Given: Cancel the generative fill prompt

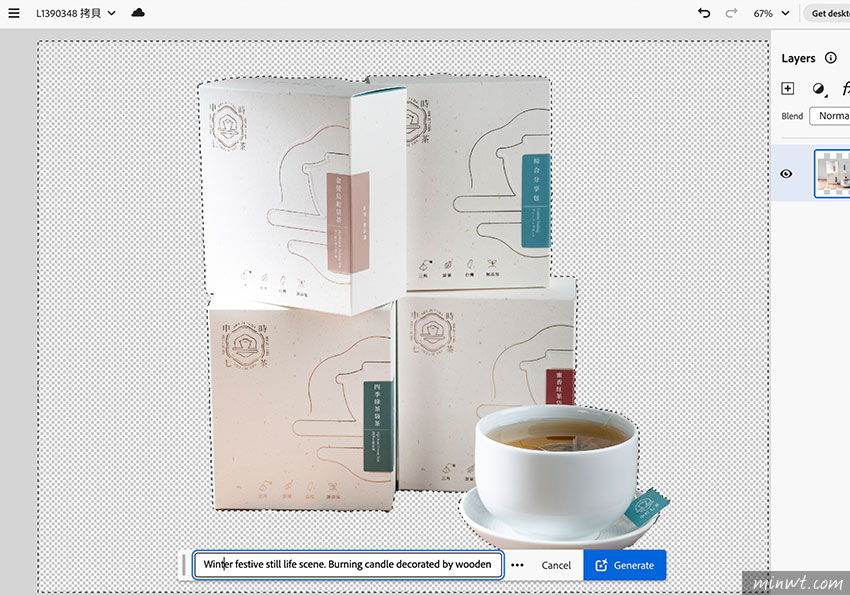Looking at the screenshot, I should (x=556, y=565).
